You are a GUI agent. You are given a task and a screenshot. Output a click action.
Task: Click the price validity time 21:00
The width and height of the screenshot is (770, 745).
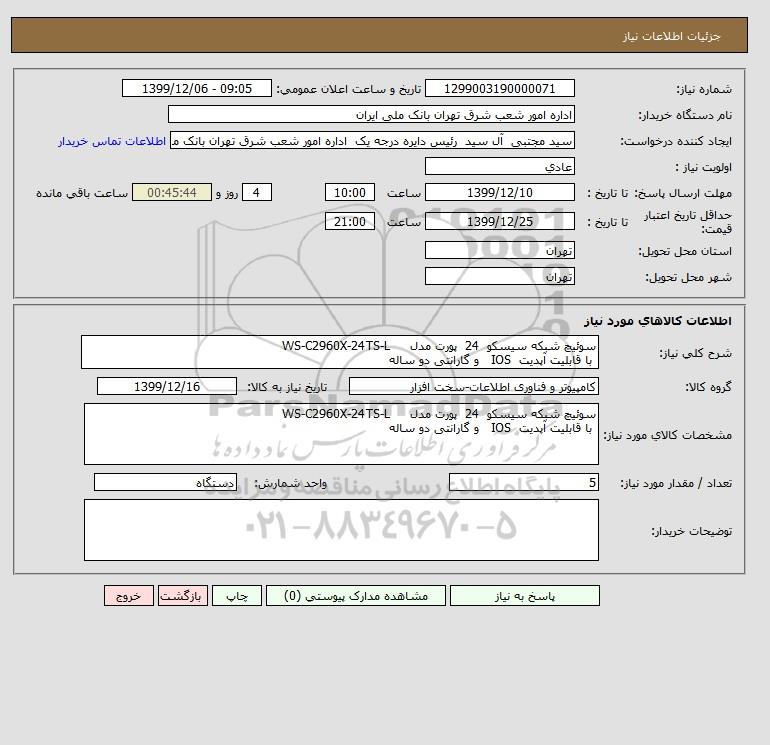pyautogui.click(x=350, y=221)
